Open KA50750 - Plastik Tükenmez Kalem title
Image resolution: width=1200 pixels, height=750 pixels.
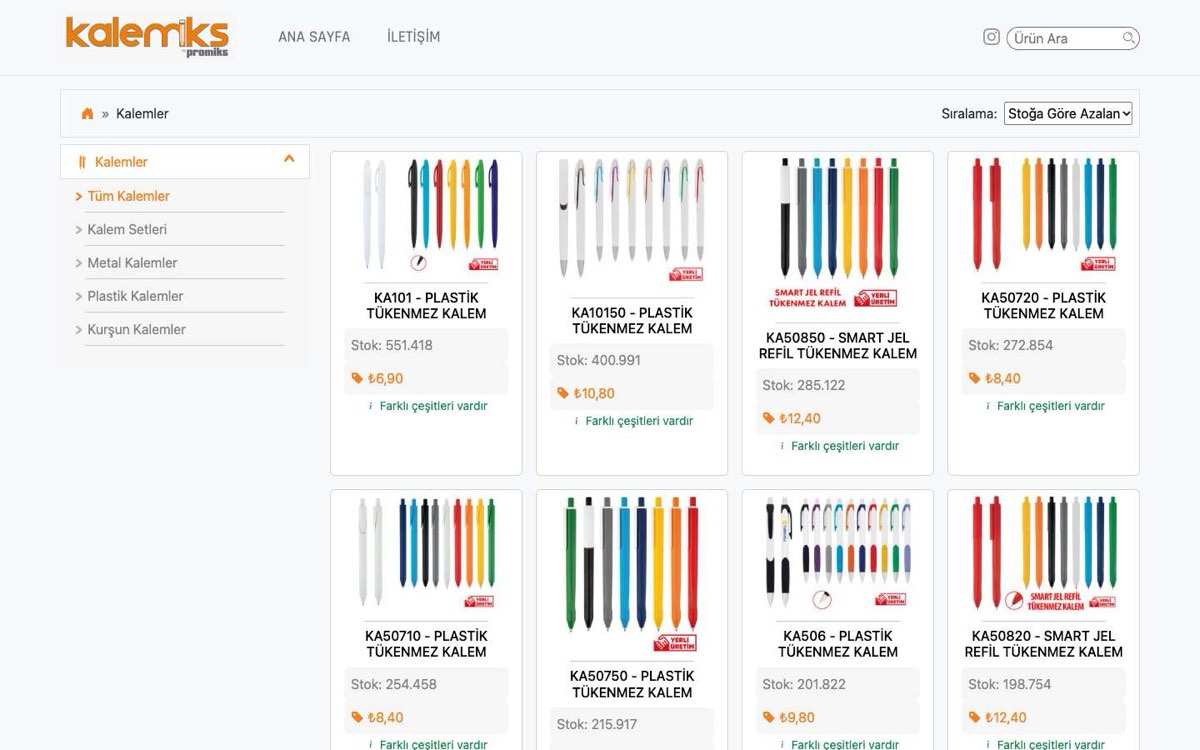coord(632,684)
